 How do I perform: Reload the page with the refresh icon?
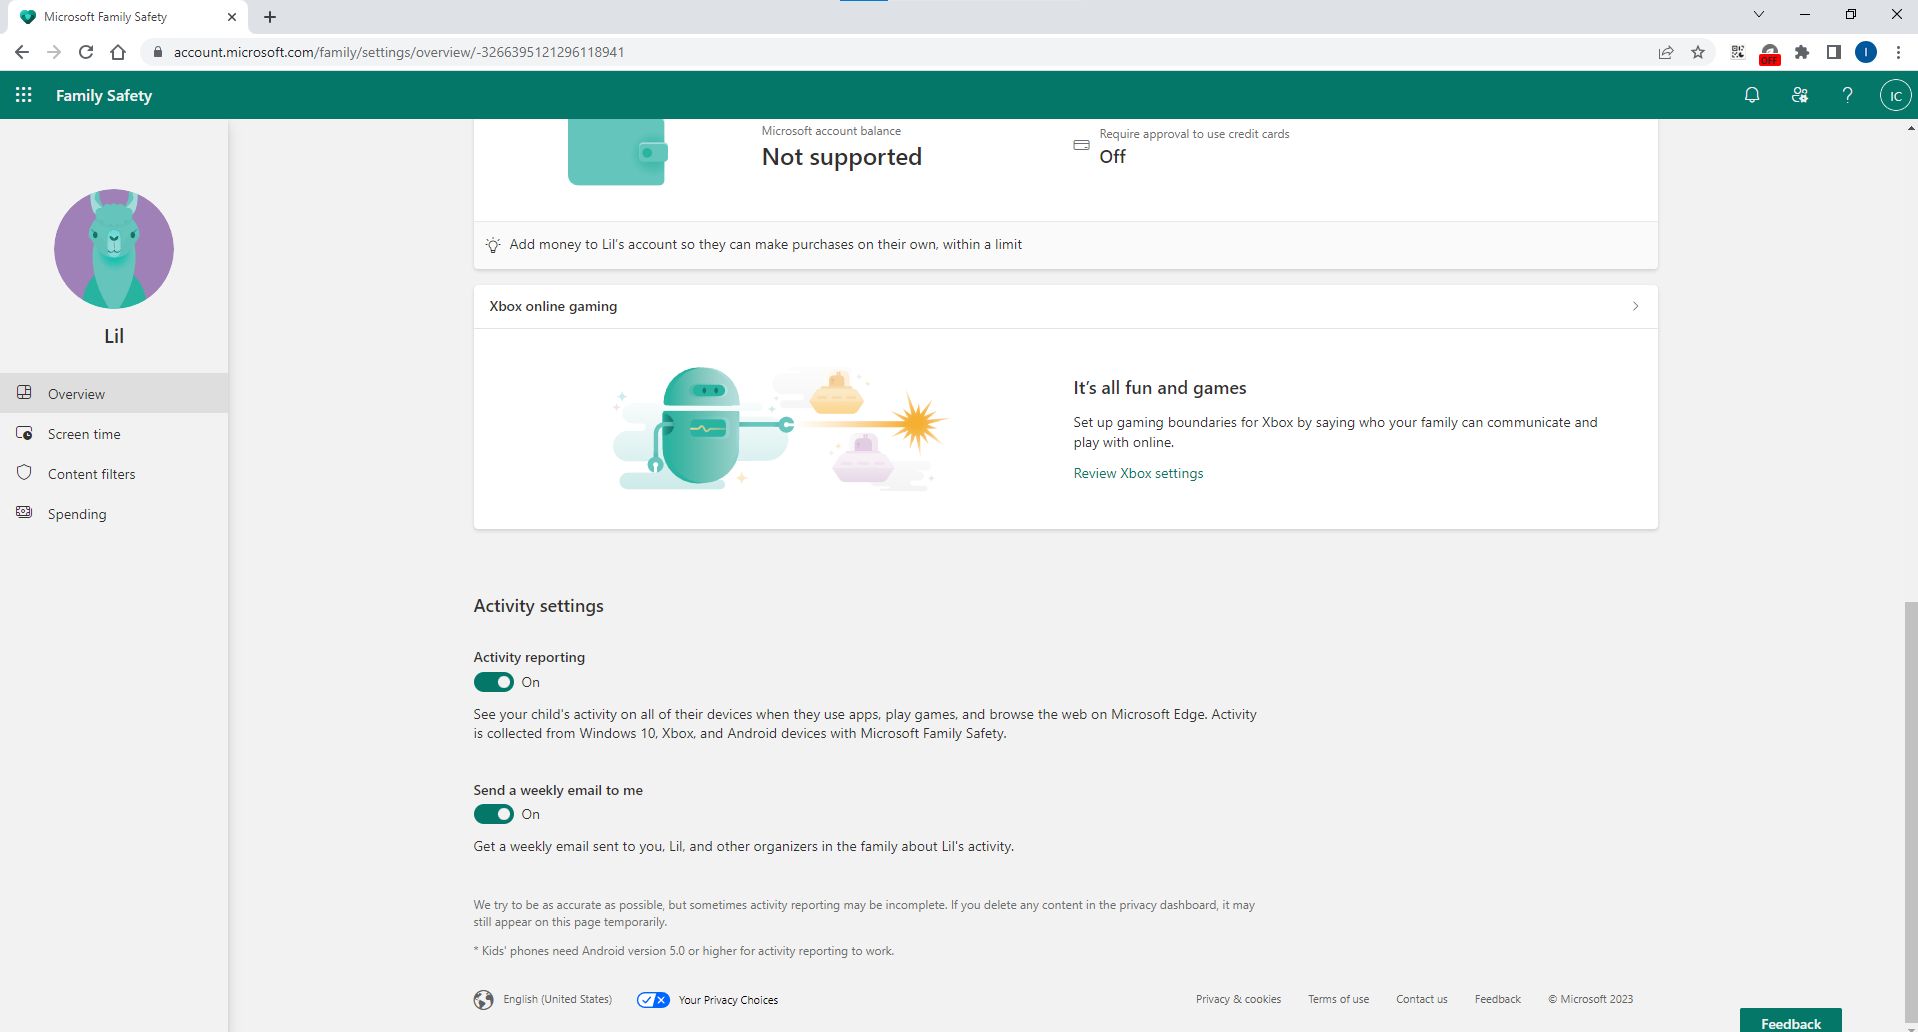tap(86, 52)
